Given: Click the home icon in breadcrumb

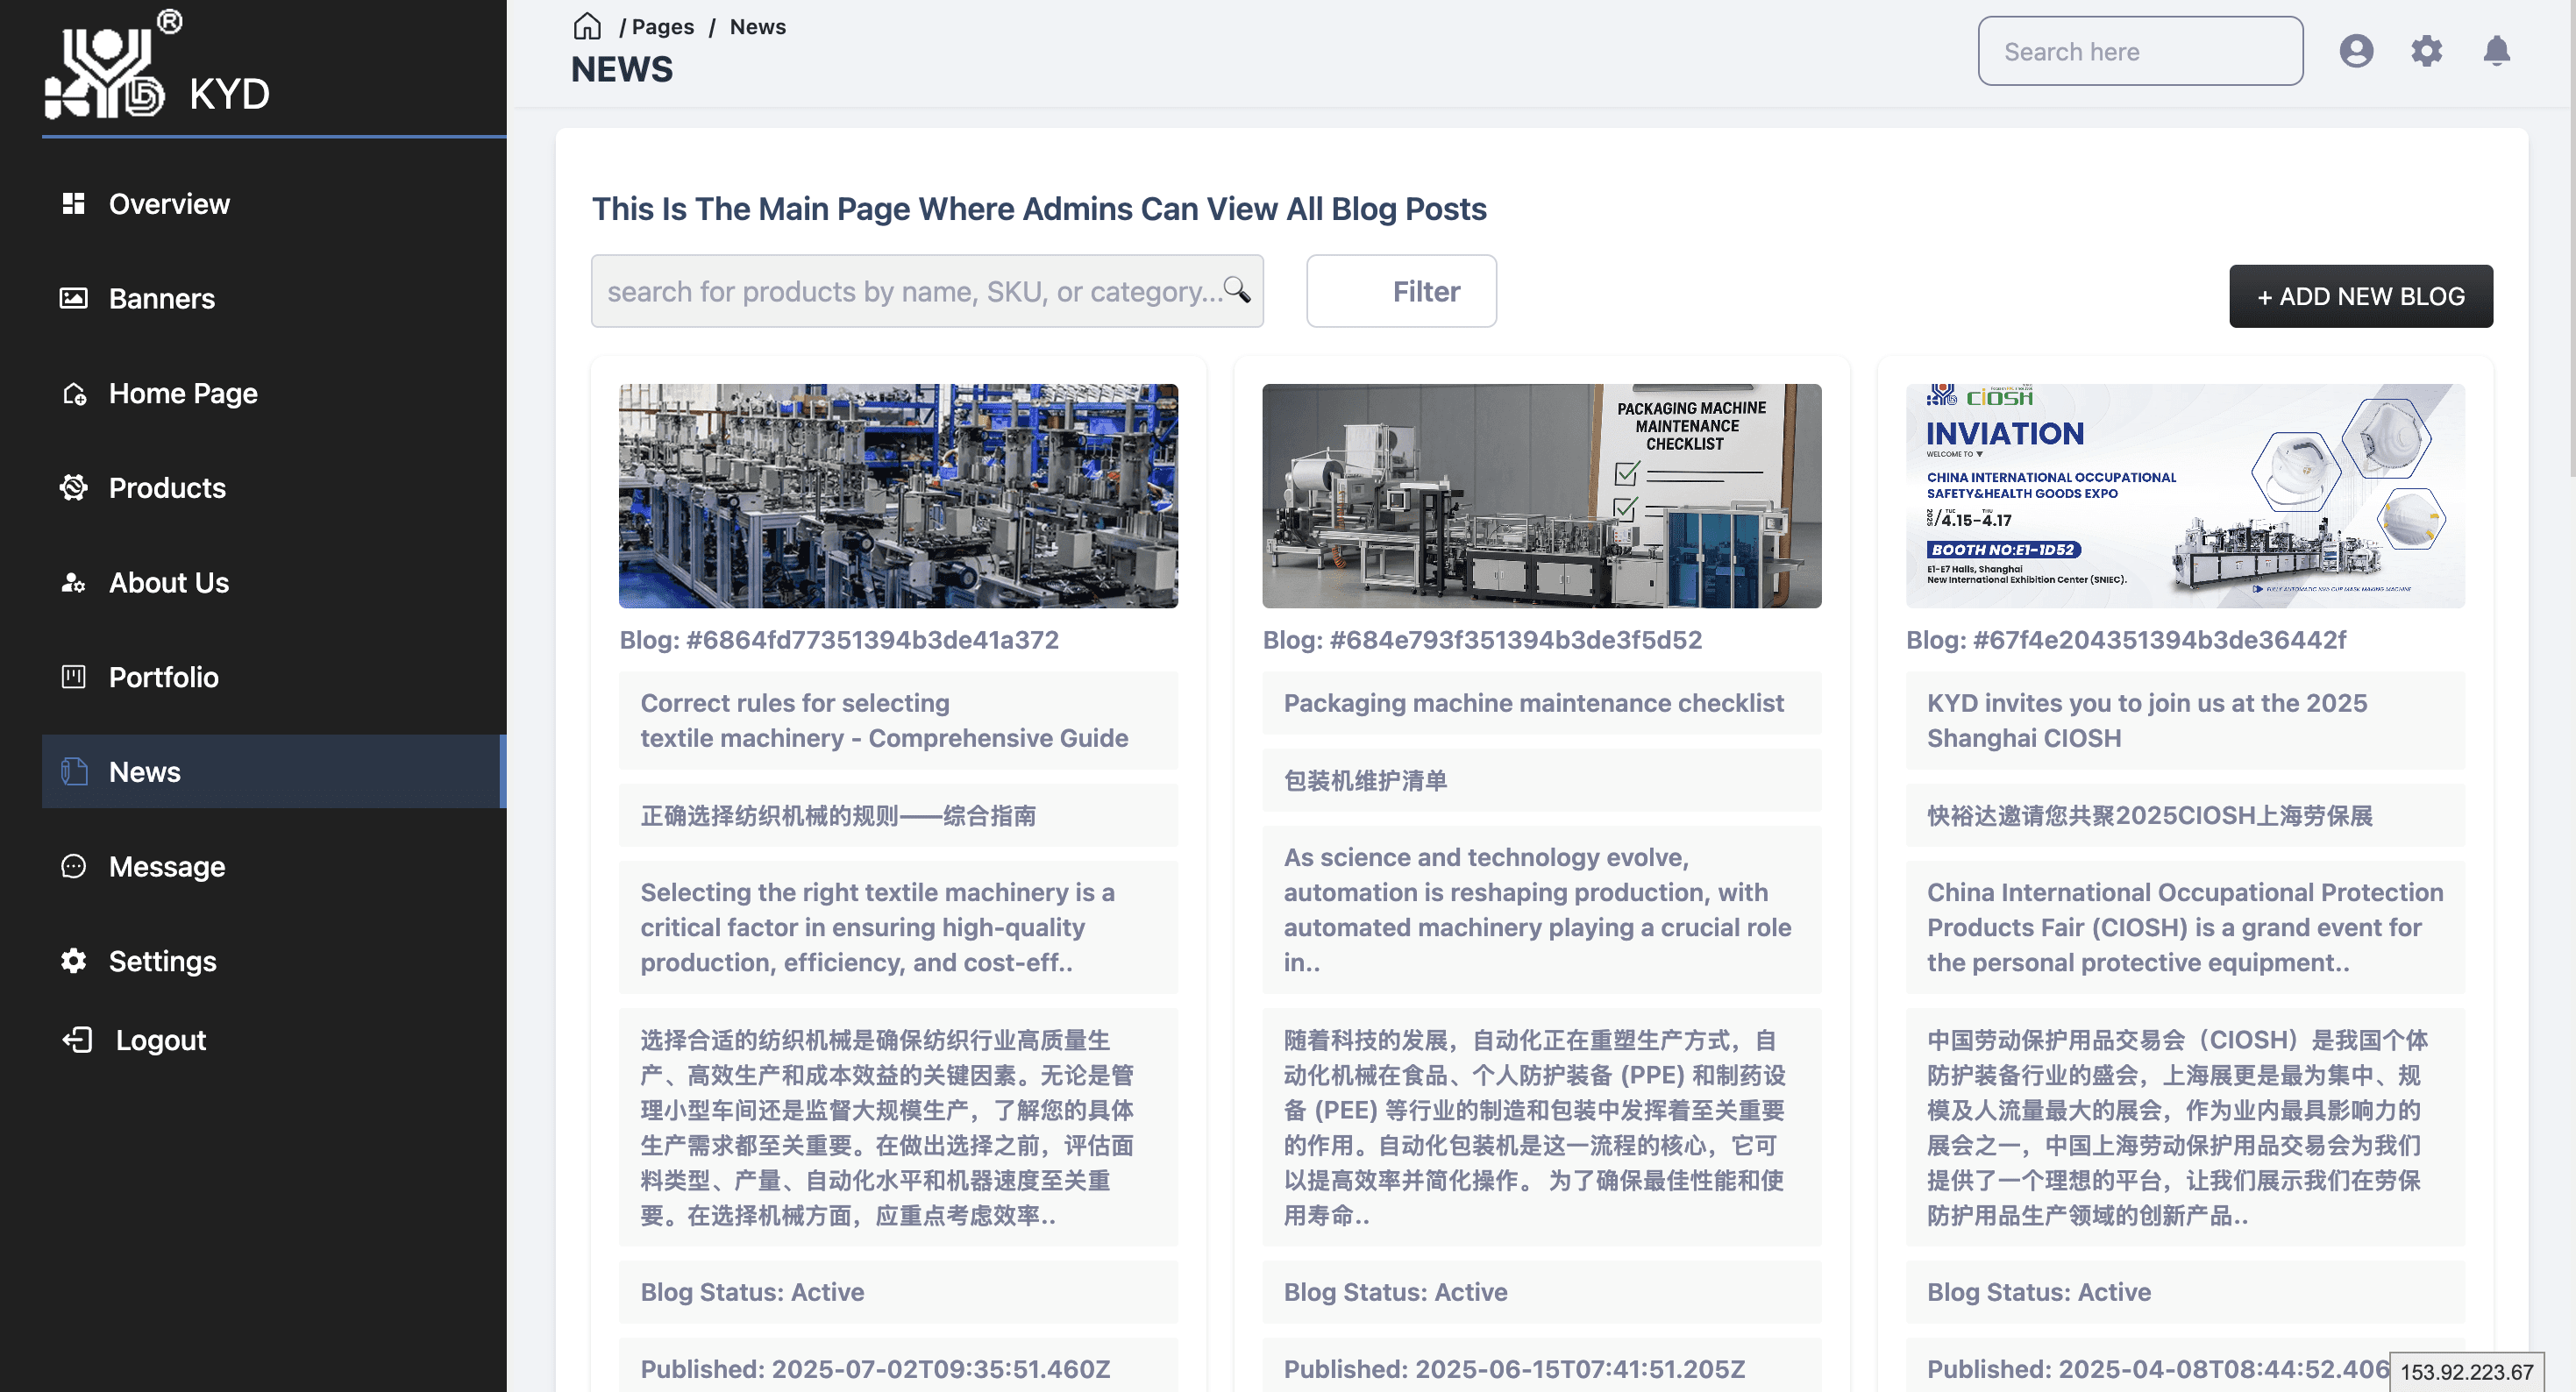Looking at the screenshot, I should tap(587, 26).
